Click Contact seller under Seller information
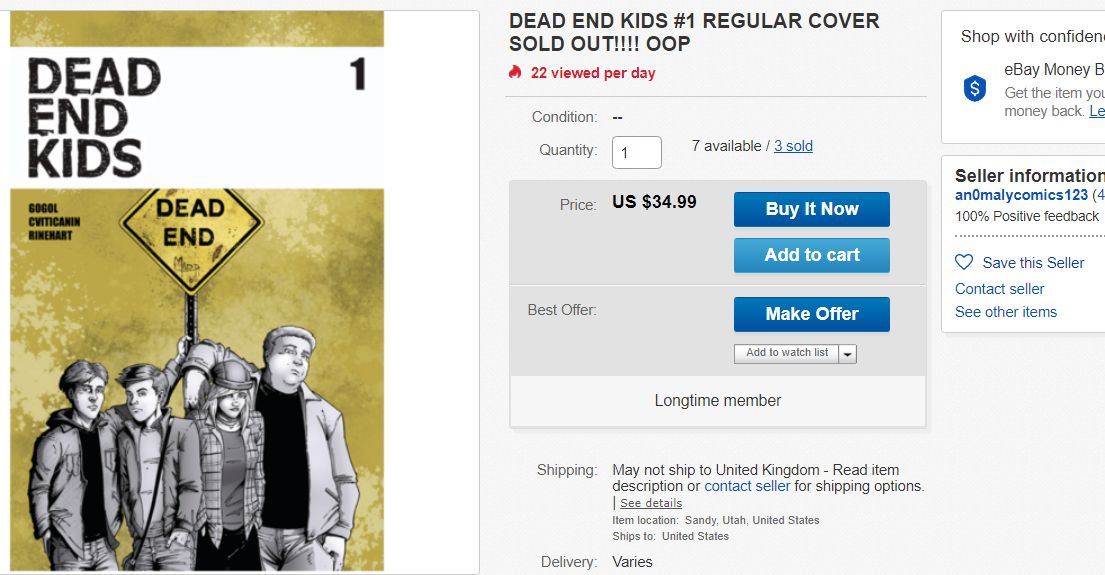Viewport: 1105px width, 575px height. coord(999,289)
